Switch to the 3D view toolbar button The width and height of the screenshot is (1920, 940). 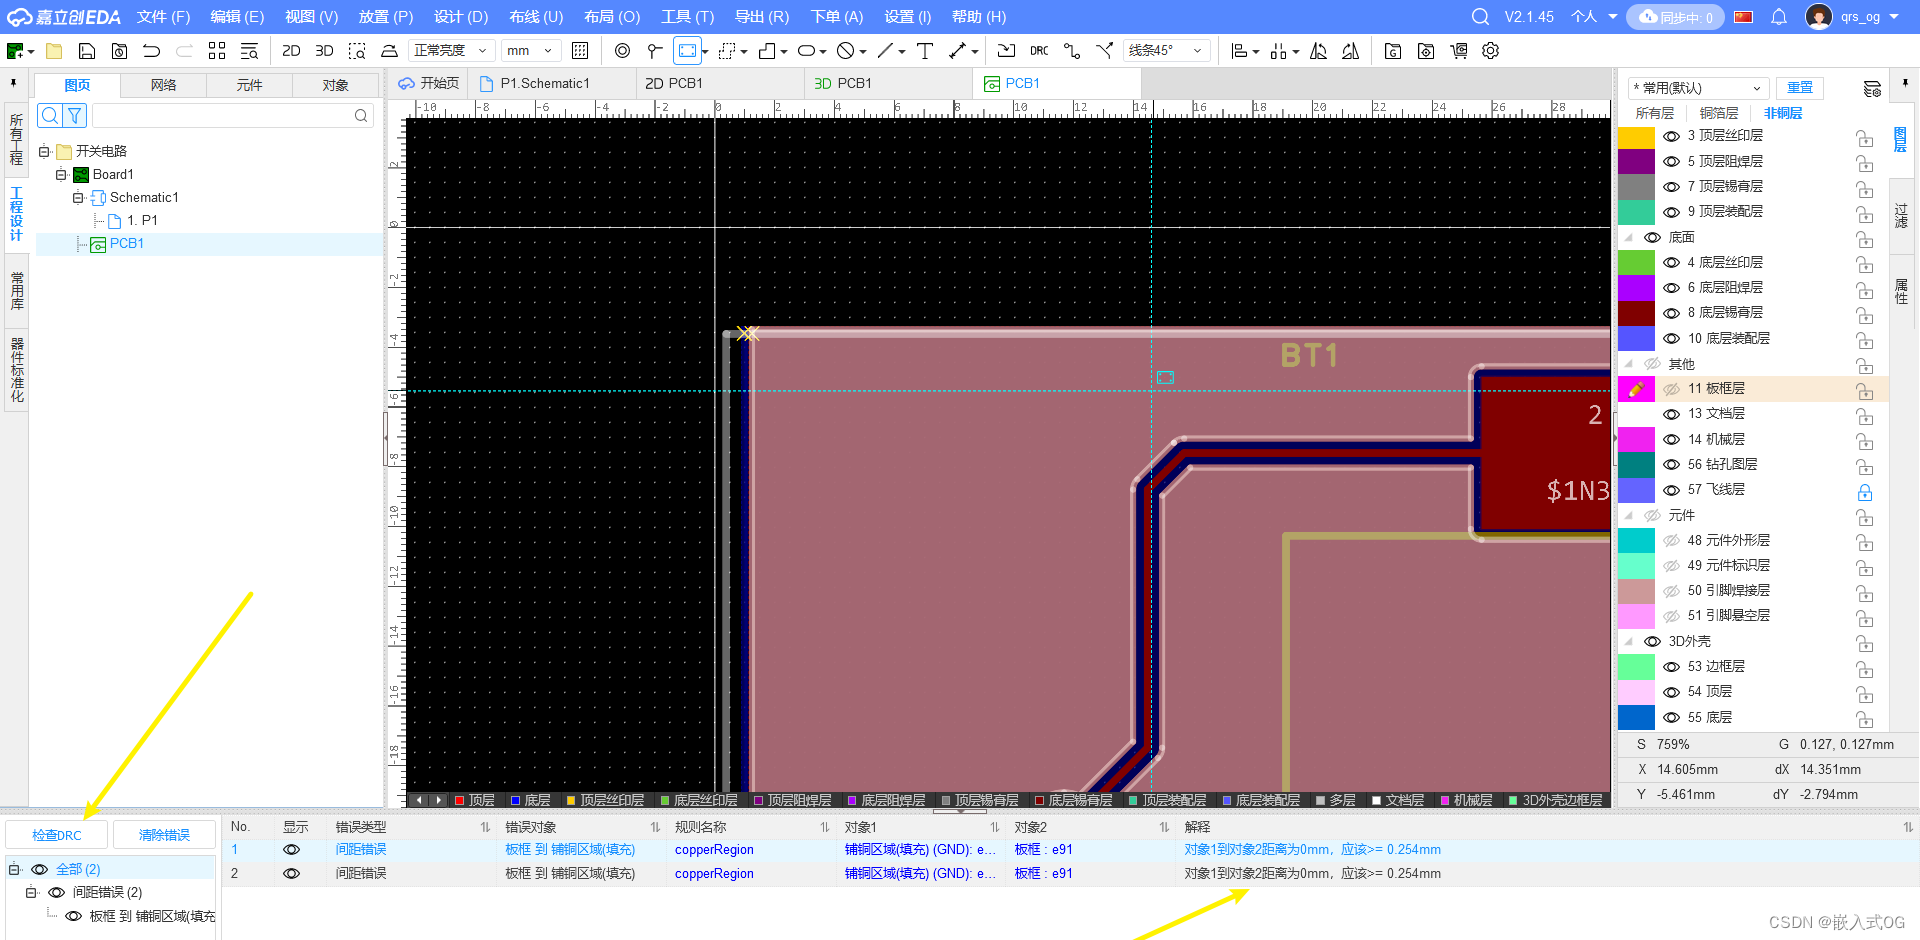[324, 51]
